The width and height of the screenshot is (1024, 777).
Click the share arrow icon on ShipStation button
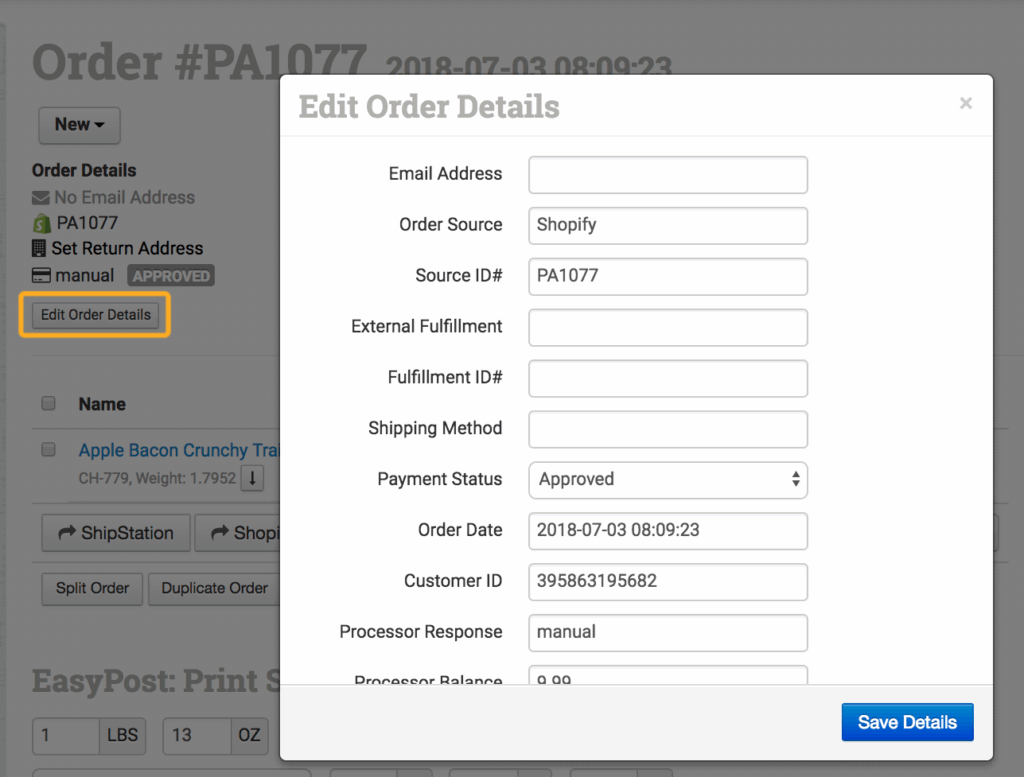tap(67, 534)
